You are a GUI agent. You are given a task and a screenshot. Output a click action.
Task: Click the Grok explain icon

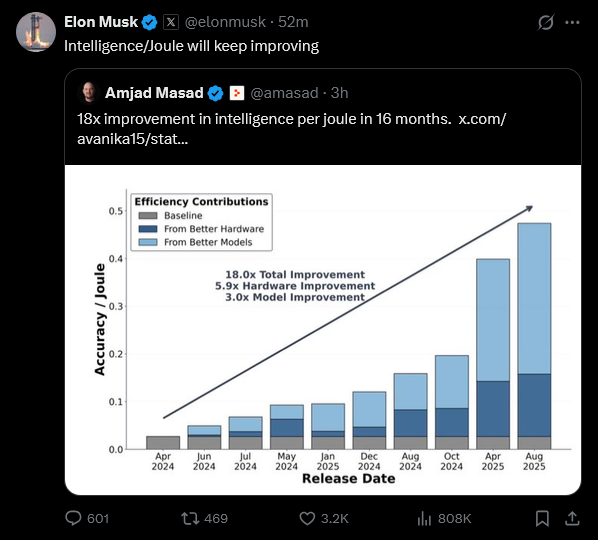[x=545, y=22]
